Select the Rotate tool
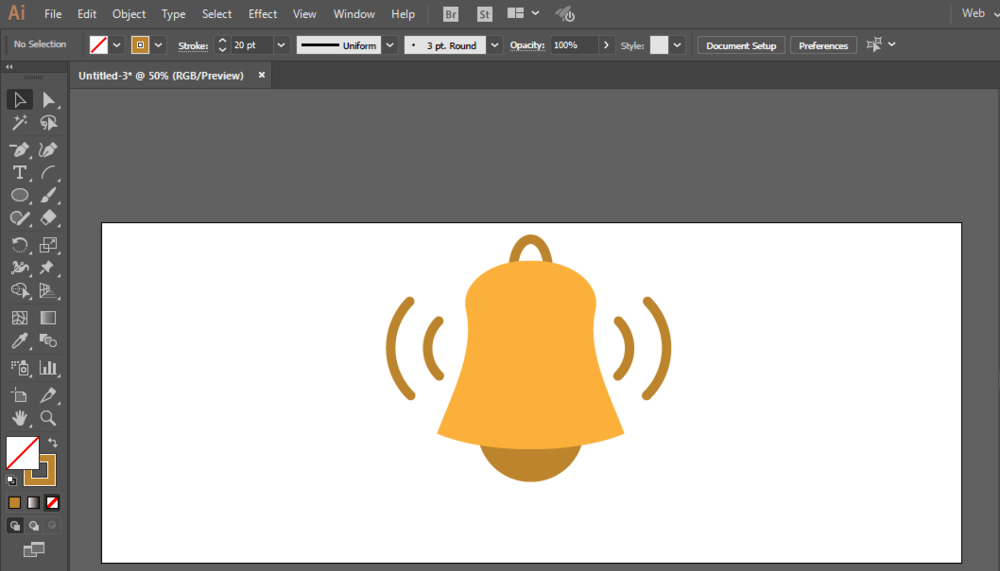 coord(19,245)
